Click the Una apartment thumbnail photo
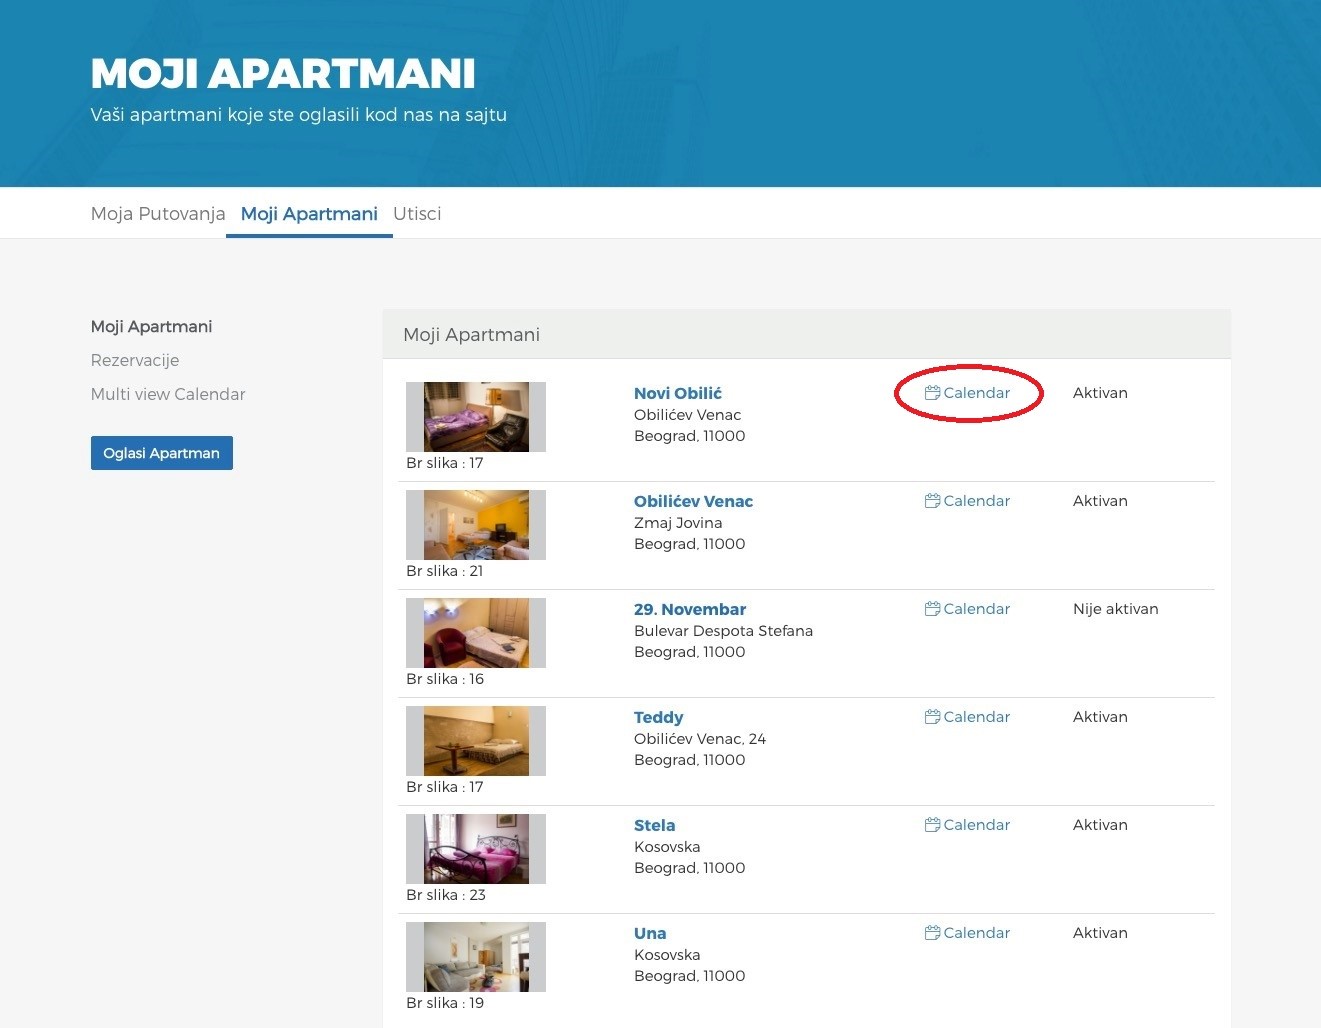This screenshot has width=1321, height=1028. (x=476, y=957)
